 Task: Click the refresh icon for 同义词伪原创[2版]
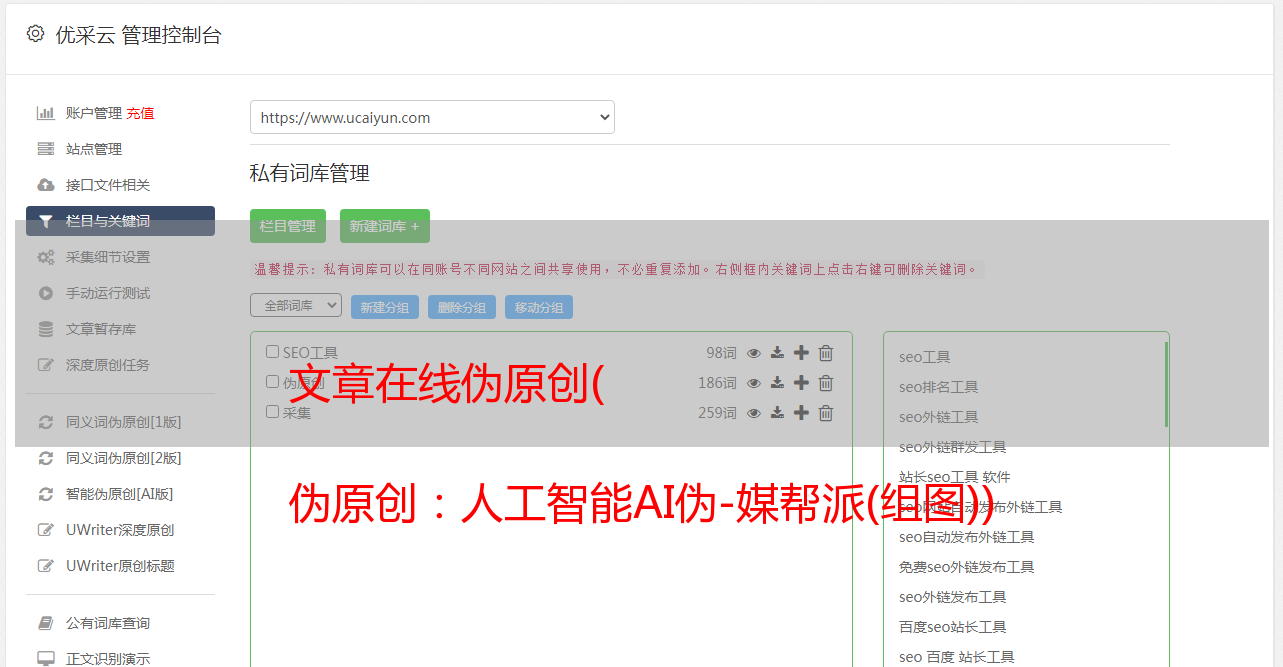(x=46, y=458)
